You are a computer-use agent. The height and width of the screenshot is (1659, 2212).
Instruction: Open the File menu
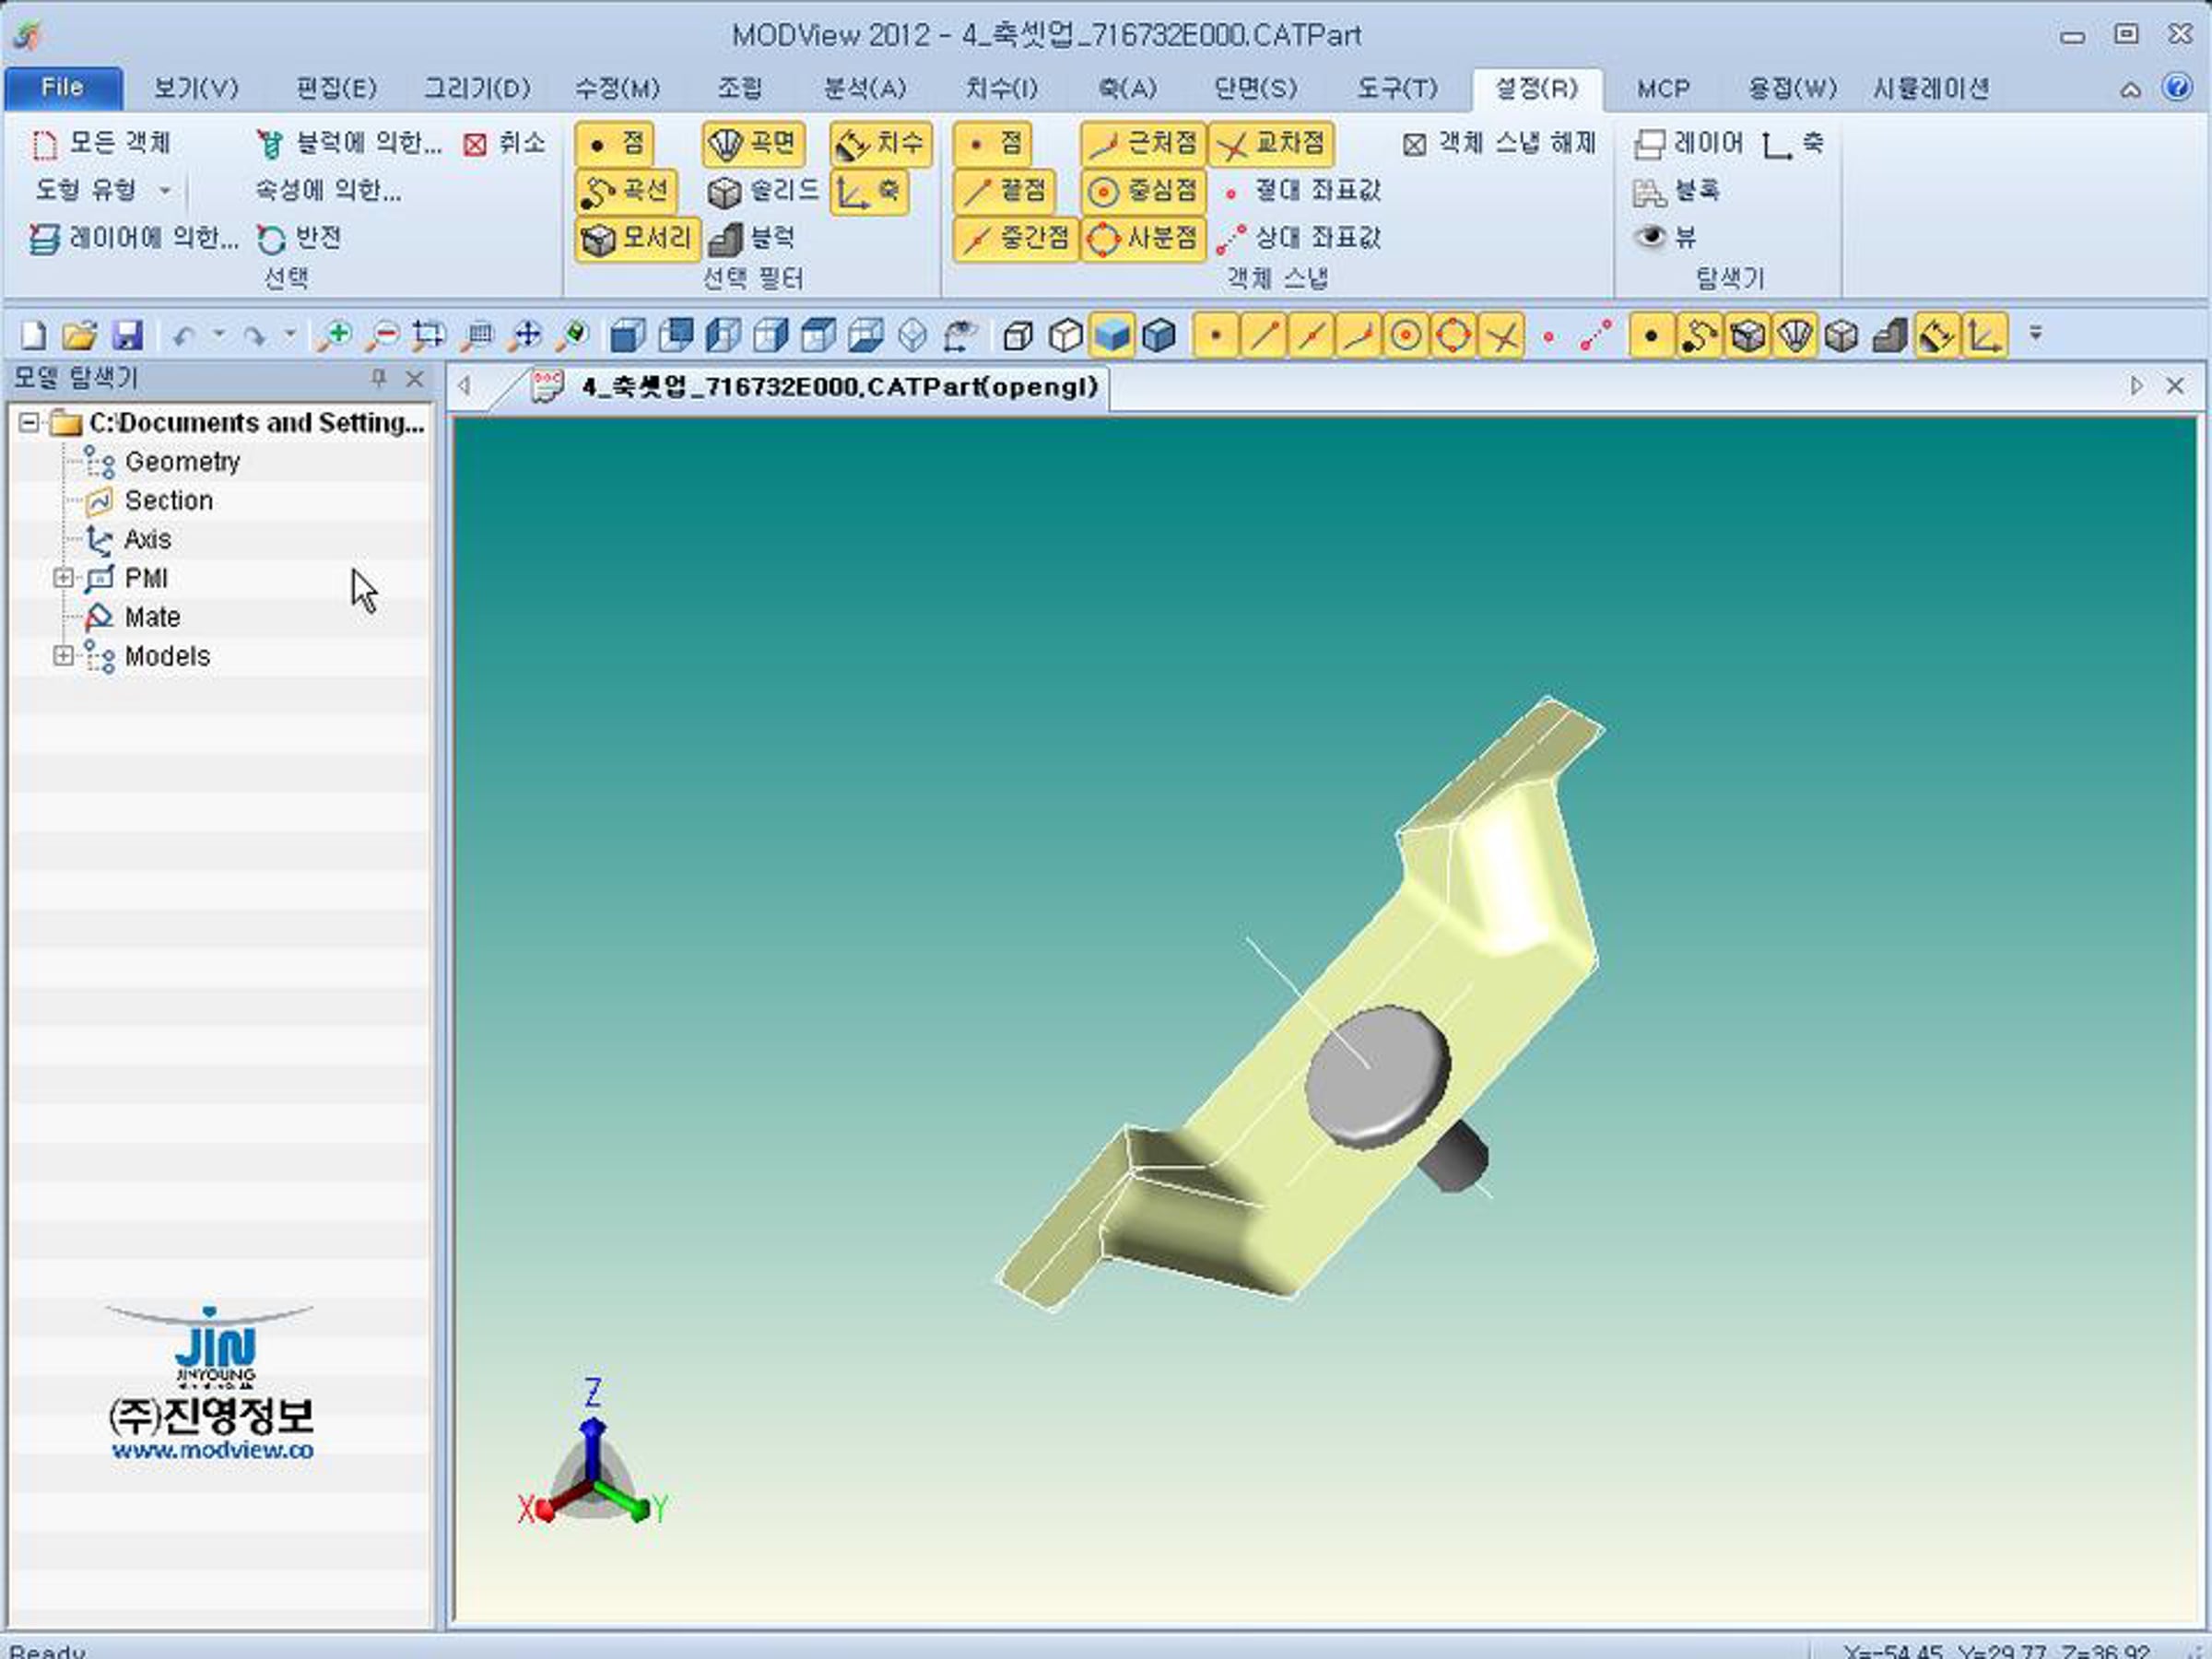coord(63,88)
